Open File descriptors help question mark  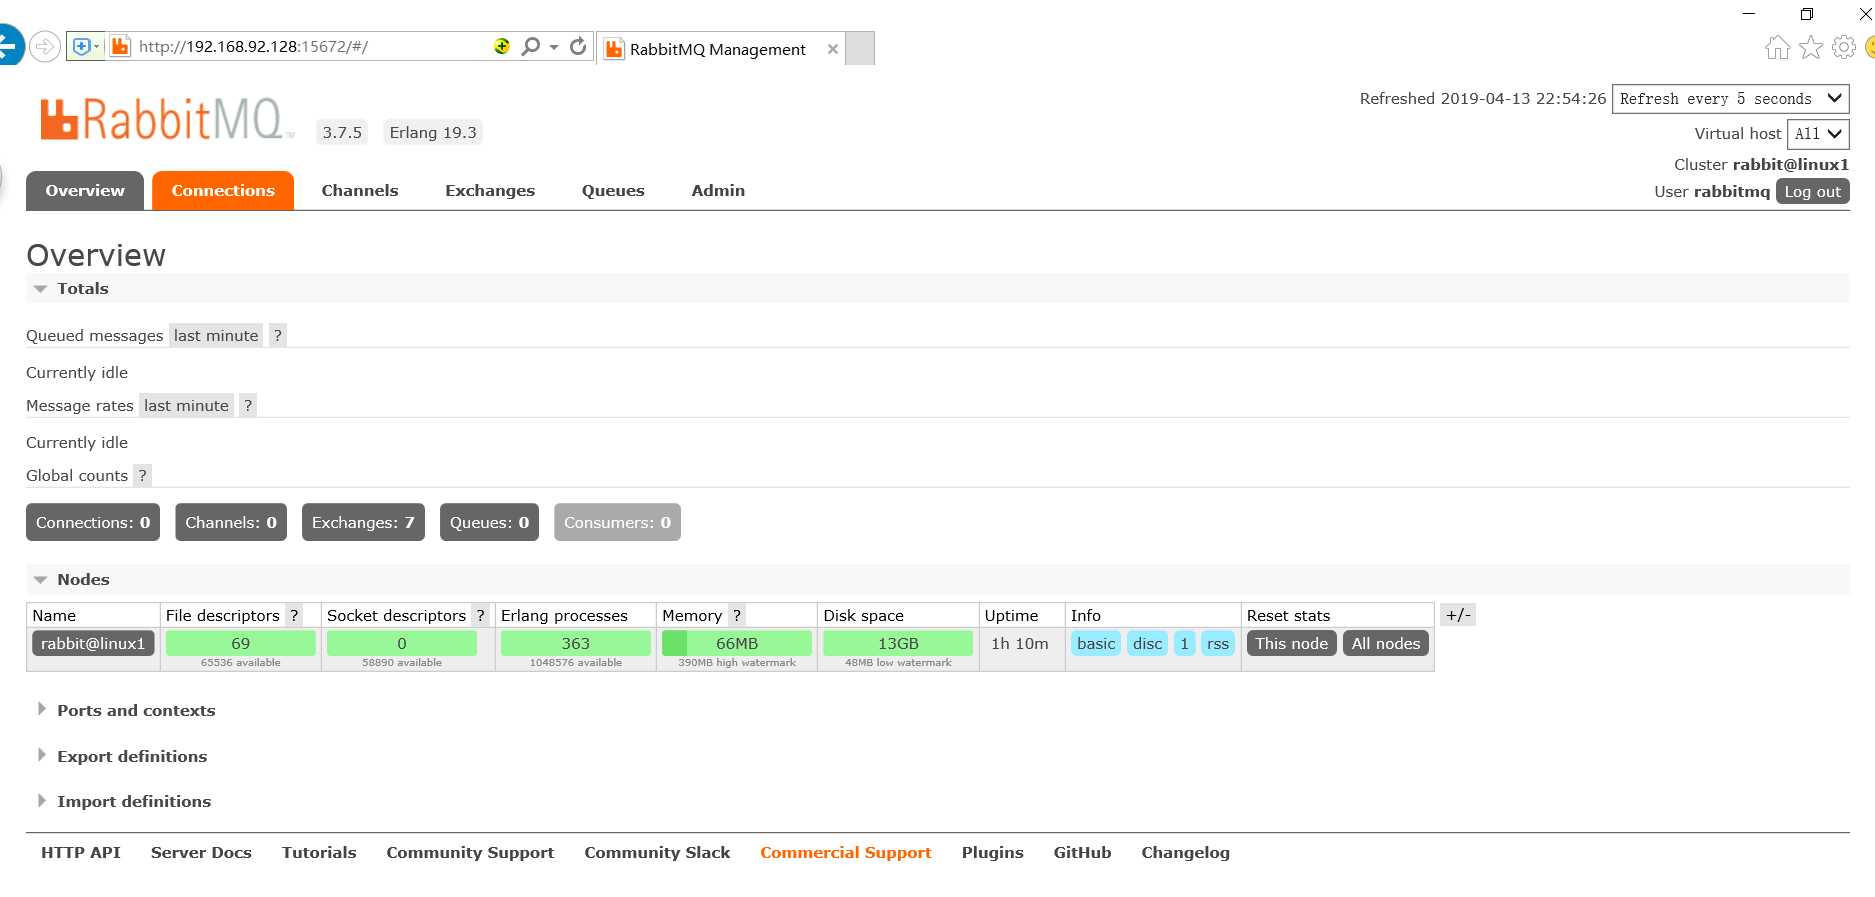pyautogui.click(x=294, y=616)
